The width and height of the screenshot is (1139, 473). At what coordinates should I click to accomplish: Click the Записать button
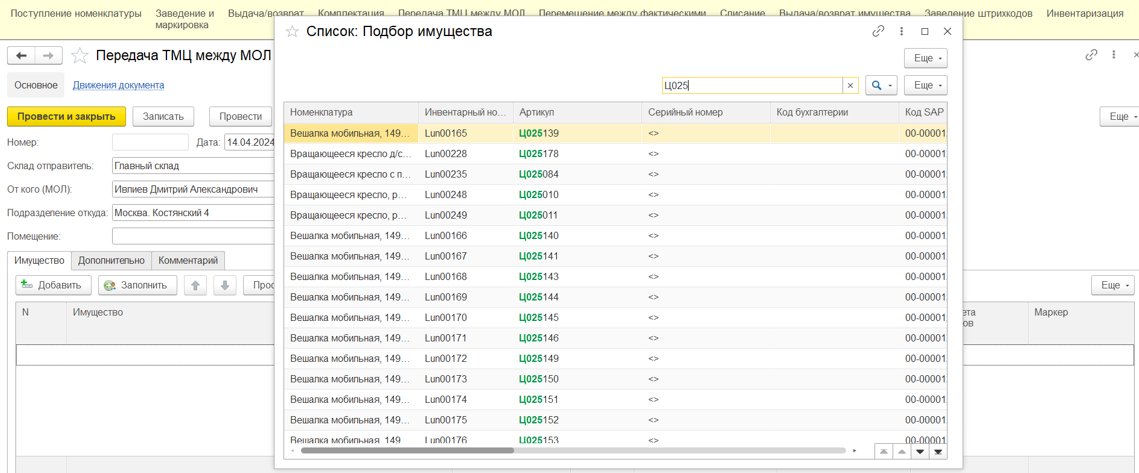(163, 116)
